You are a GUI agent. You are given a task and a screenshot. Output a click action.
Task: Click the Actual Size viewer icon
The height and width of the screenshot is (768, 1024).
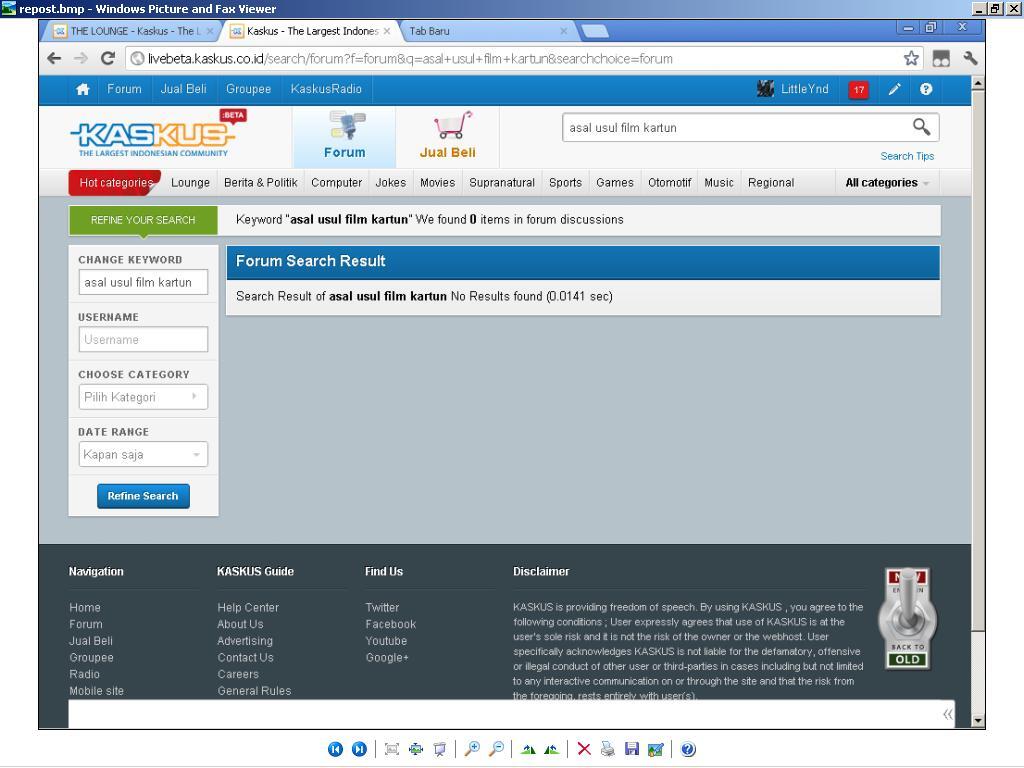point(416,749)
